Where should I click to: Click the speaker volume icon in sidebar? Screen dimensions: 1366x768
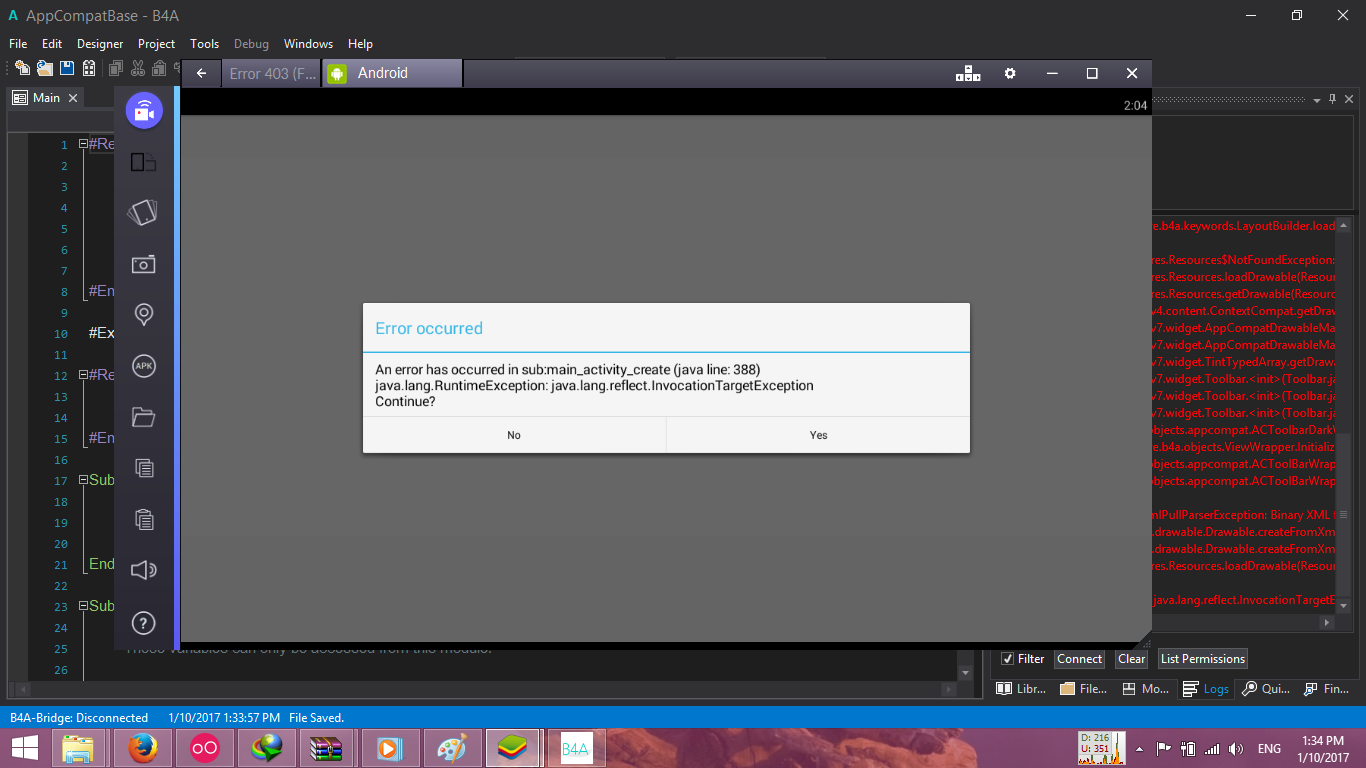pos(144,570)
